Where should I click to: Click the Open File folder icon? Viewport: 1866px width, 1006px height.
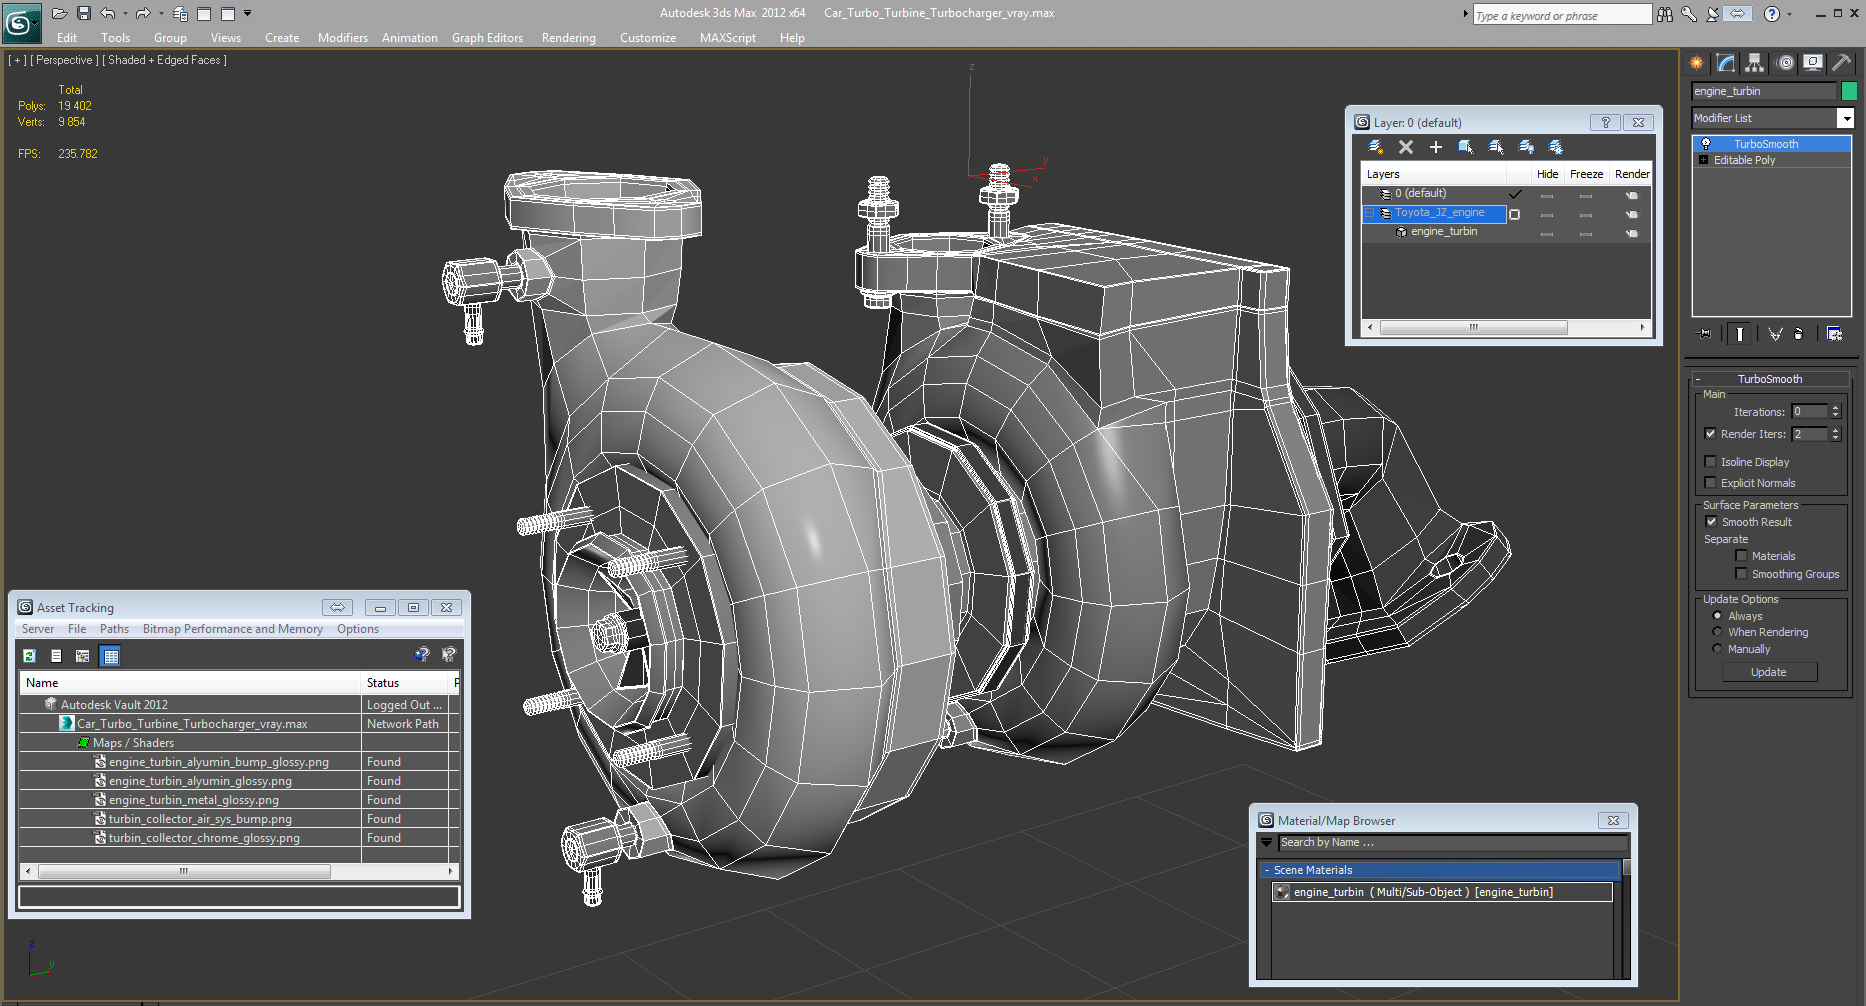[x=59, y=13]
